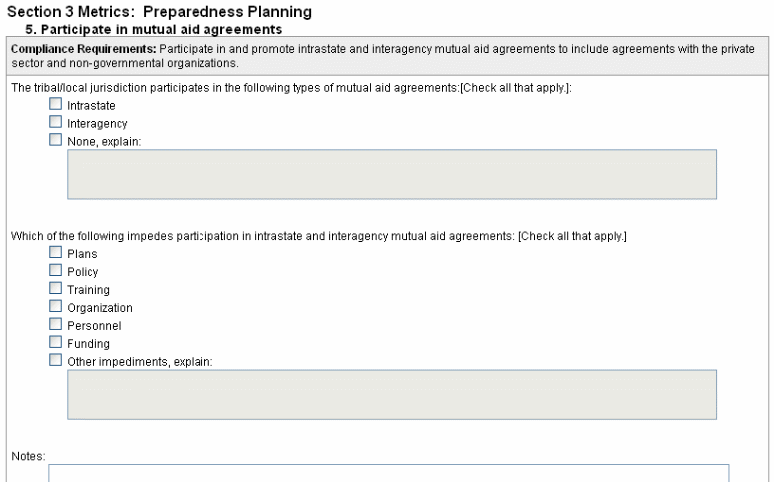The height and width of the screenshot is (482, 774).
Task: Mark the Organization checkbox
Action: pos(55,307)
